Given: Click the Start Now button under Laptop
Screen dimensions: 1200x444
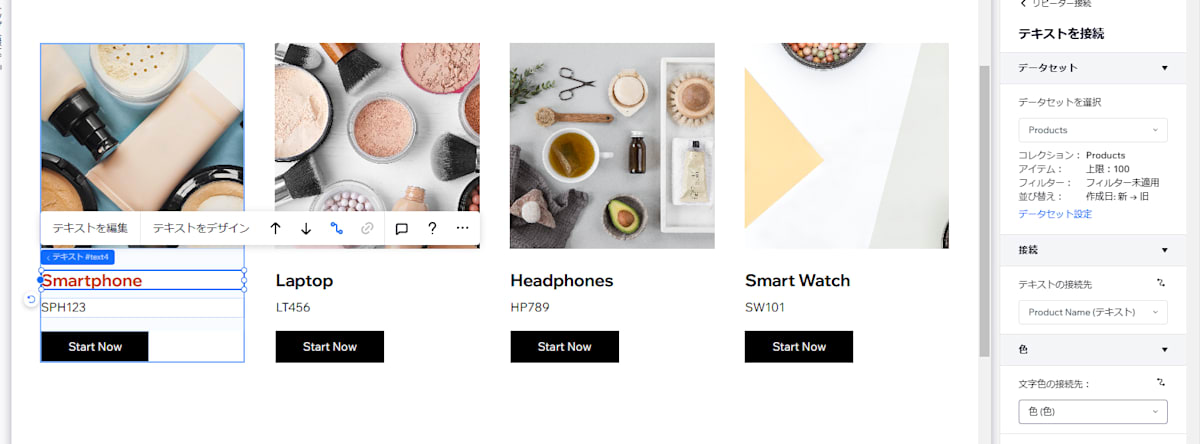Looking at the screenshot, I should tap(330, 346).
